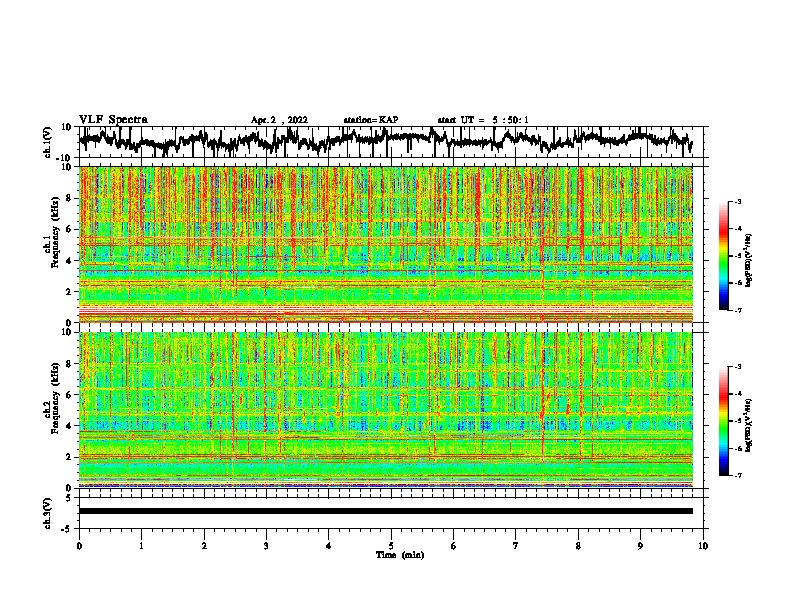
Task: Click the "-7" tick on ch.2 colorbar
Action: pyautogui.click(x=738, y=475)
